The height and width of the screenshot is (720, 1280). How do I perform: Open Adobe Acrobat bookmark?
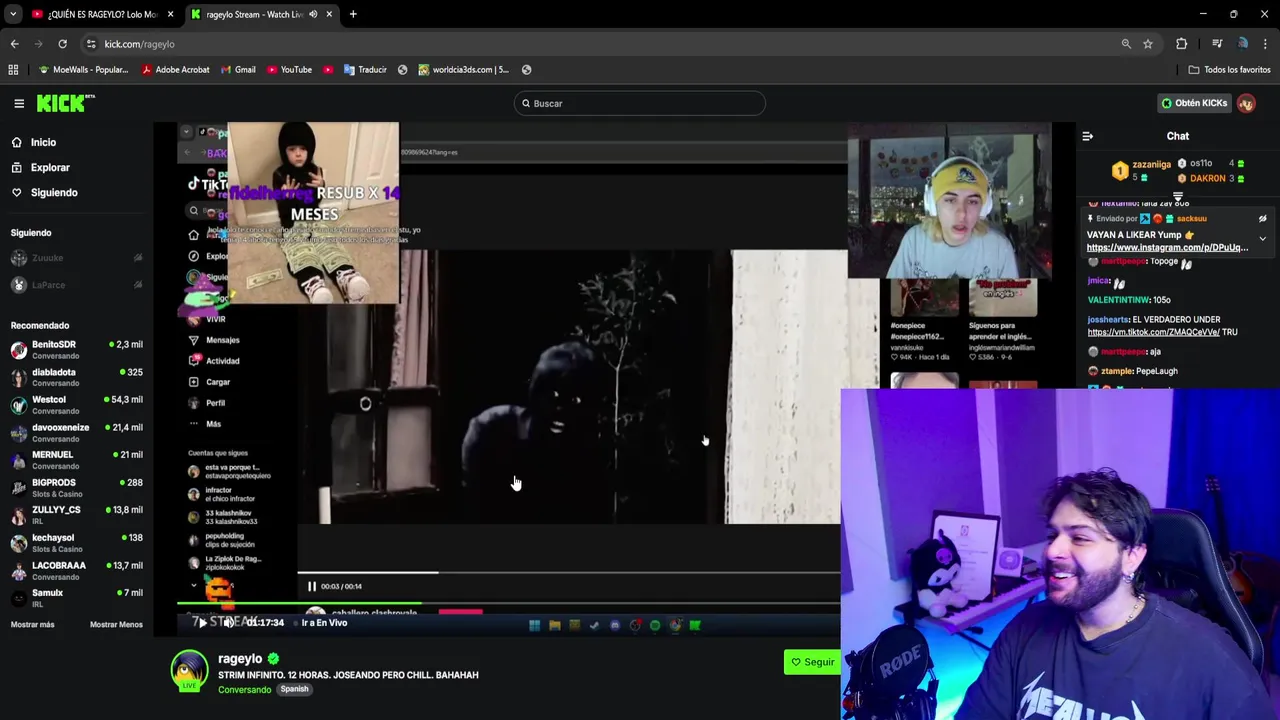175,70
